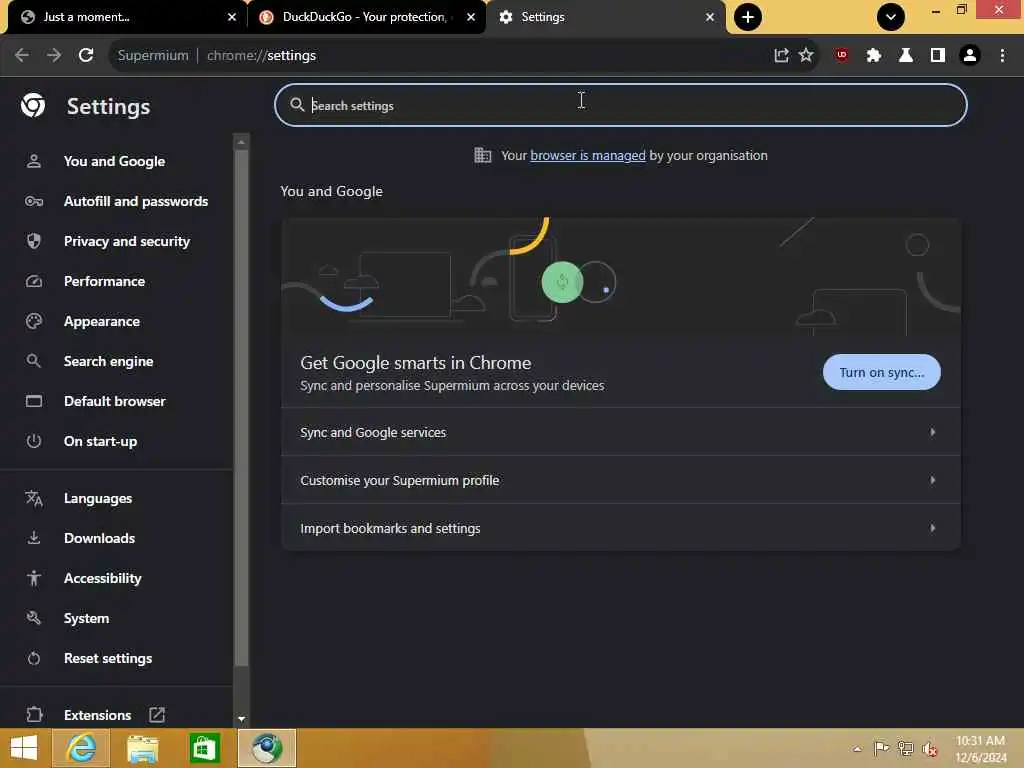
Task: Open the Chrome Labs flask icon
Action: click(906, 56)
